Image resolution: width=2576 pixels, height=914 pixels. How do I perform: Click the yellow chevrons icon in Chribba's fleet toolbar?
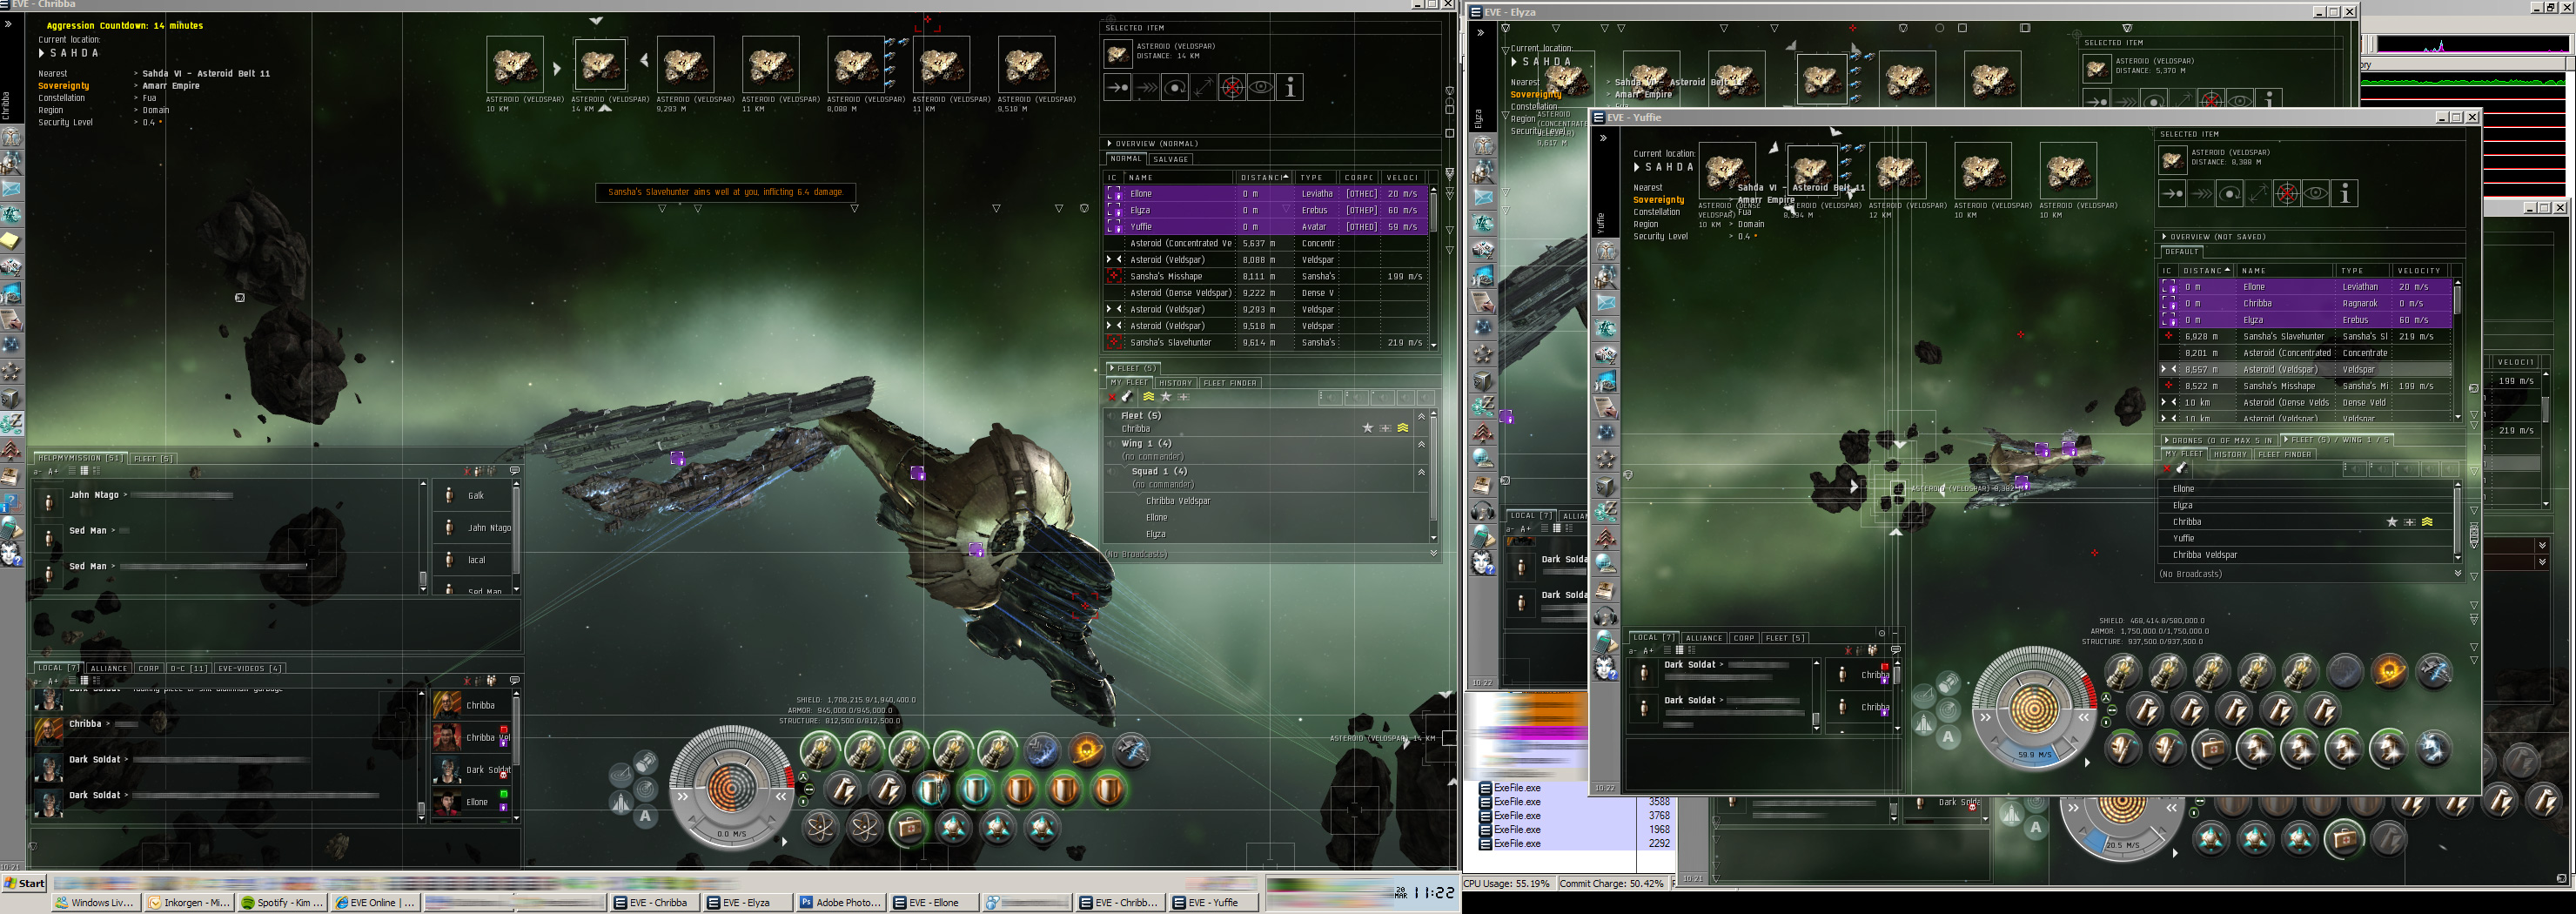pyautogui.click(x=1149, y=397)
